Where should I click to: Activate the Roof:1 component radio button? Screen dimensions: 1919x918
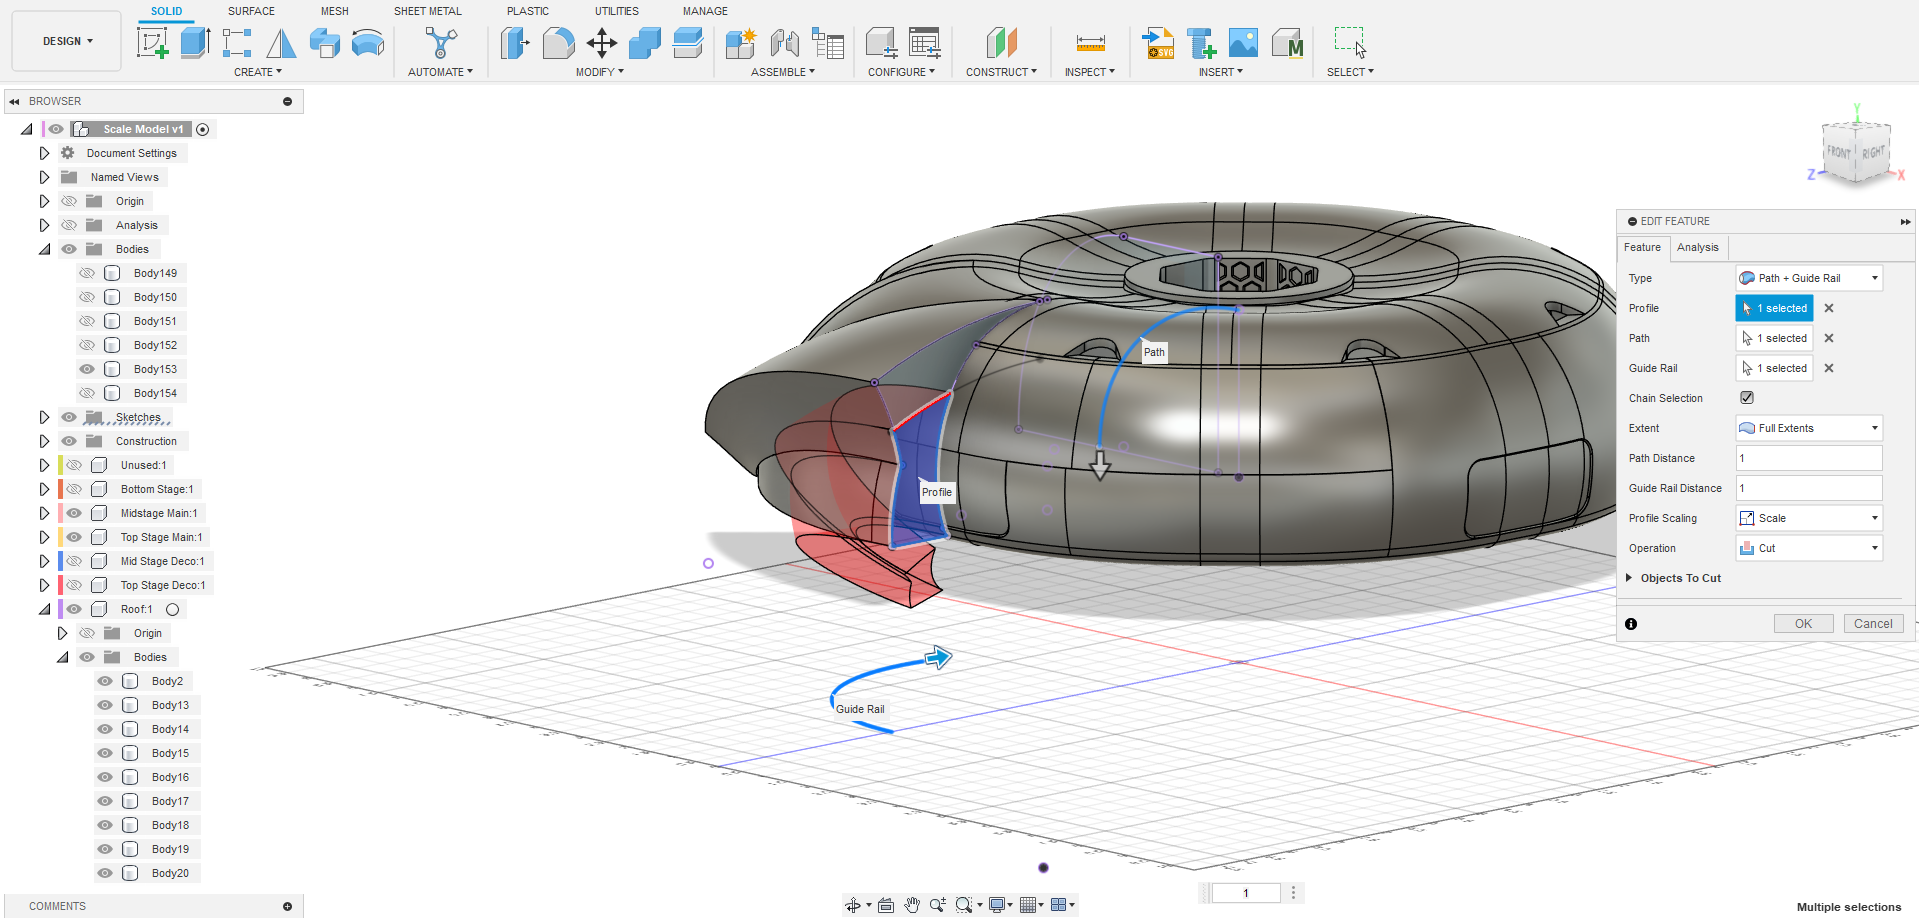[x=172, y=609]
